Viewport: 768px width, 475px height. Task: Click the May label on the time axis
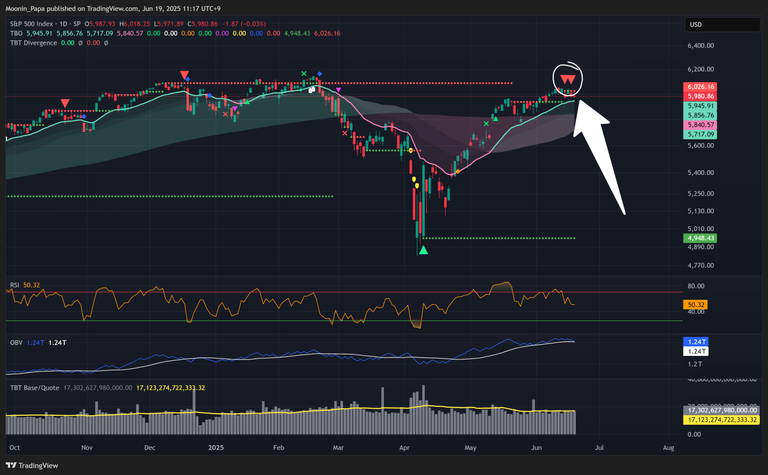pyautogui.click(x=470, y=448)
